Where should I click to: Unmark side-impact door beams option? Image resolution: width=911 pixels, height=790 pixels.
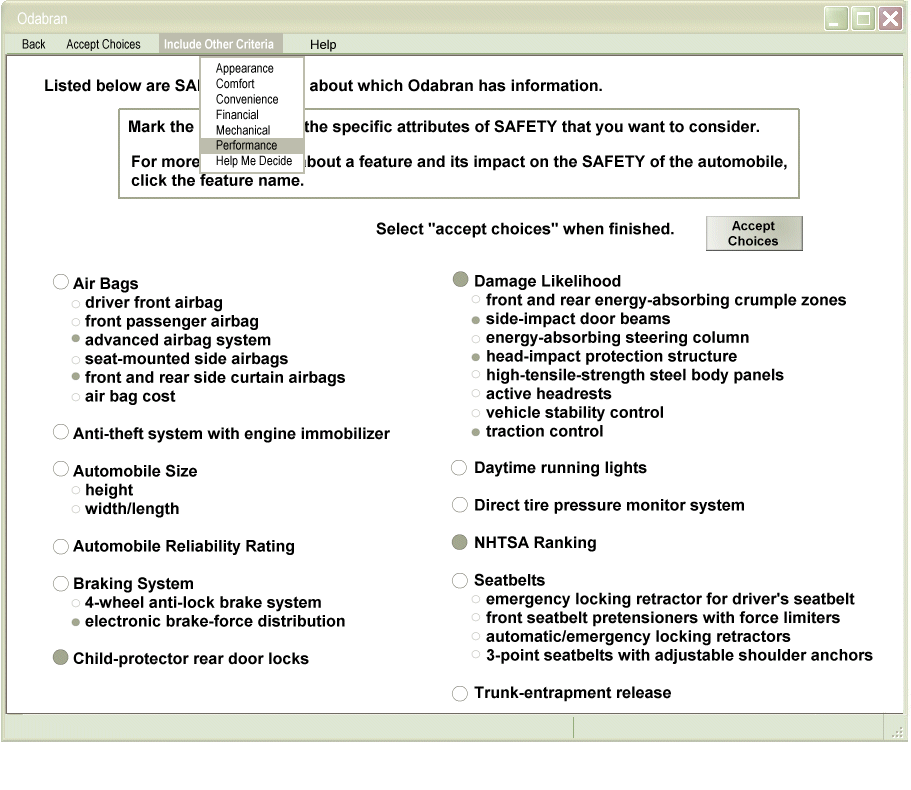[x=476, y=320]
